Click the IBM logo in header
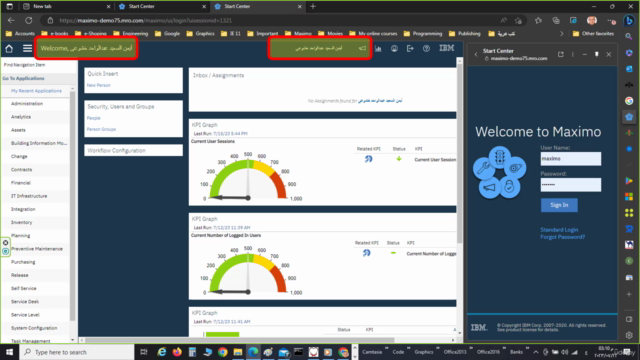This screenshot has width=640, height=360. (447, 48)
